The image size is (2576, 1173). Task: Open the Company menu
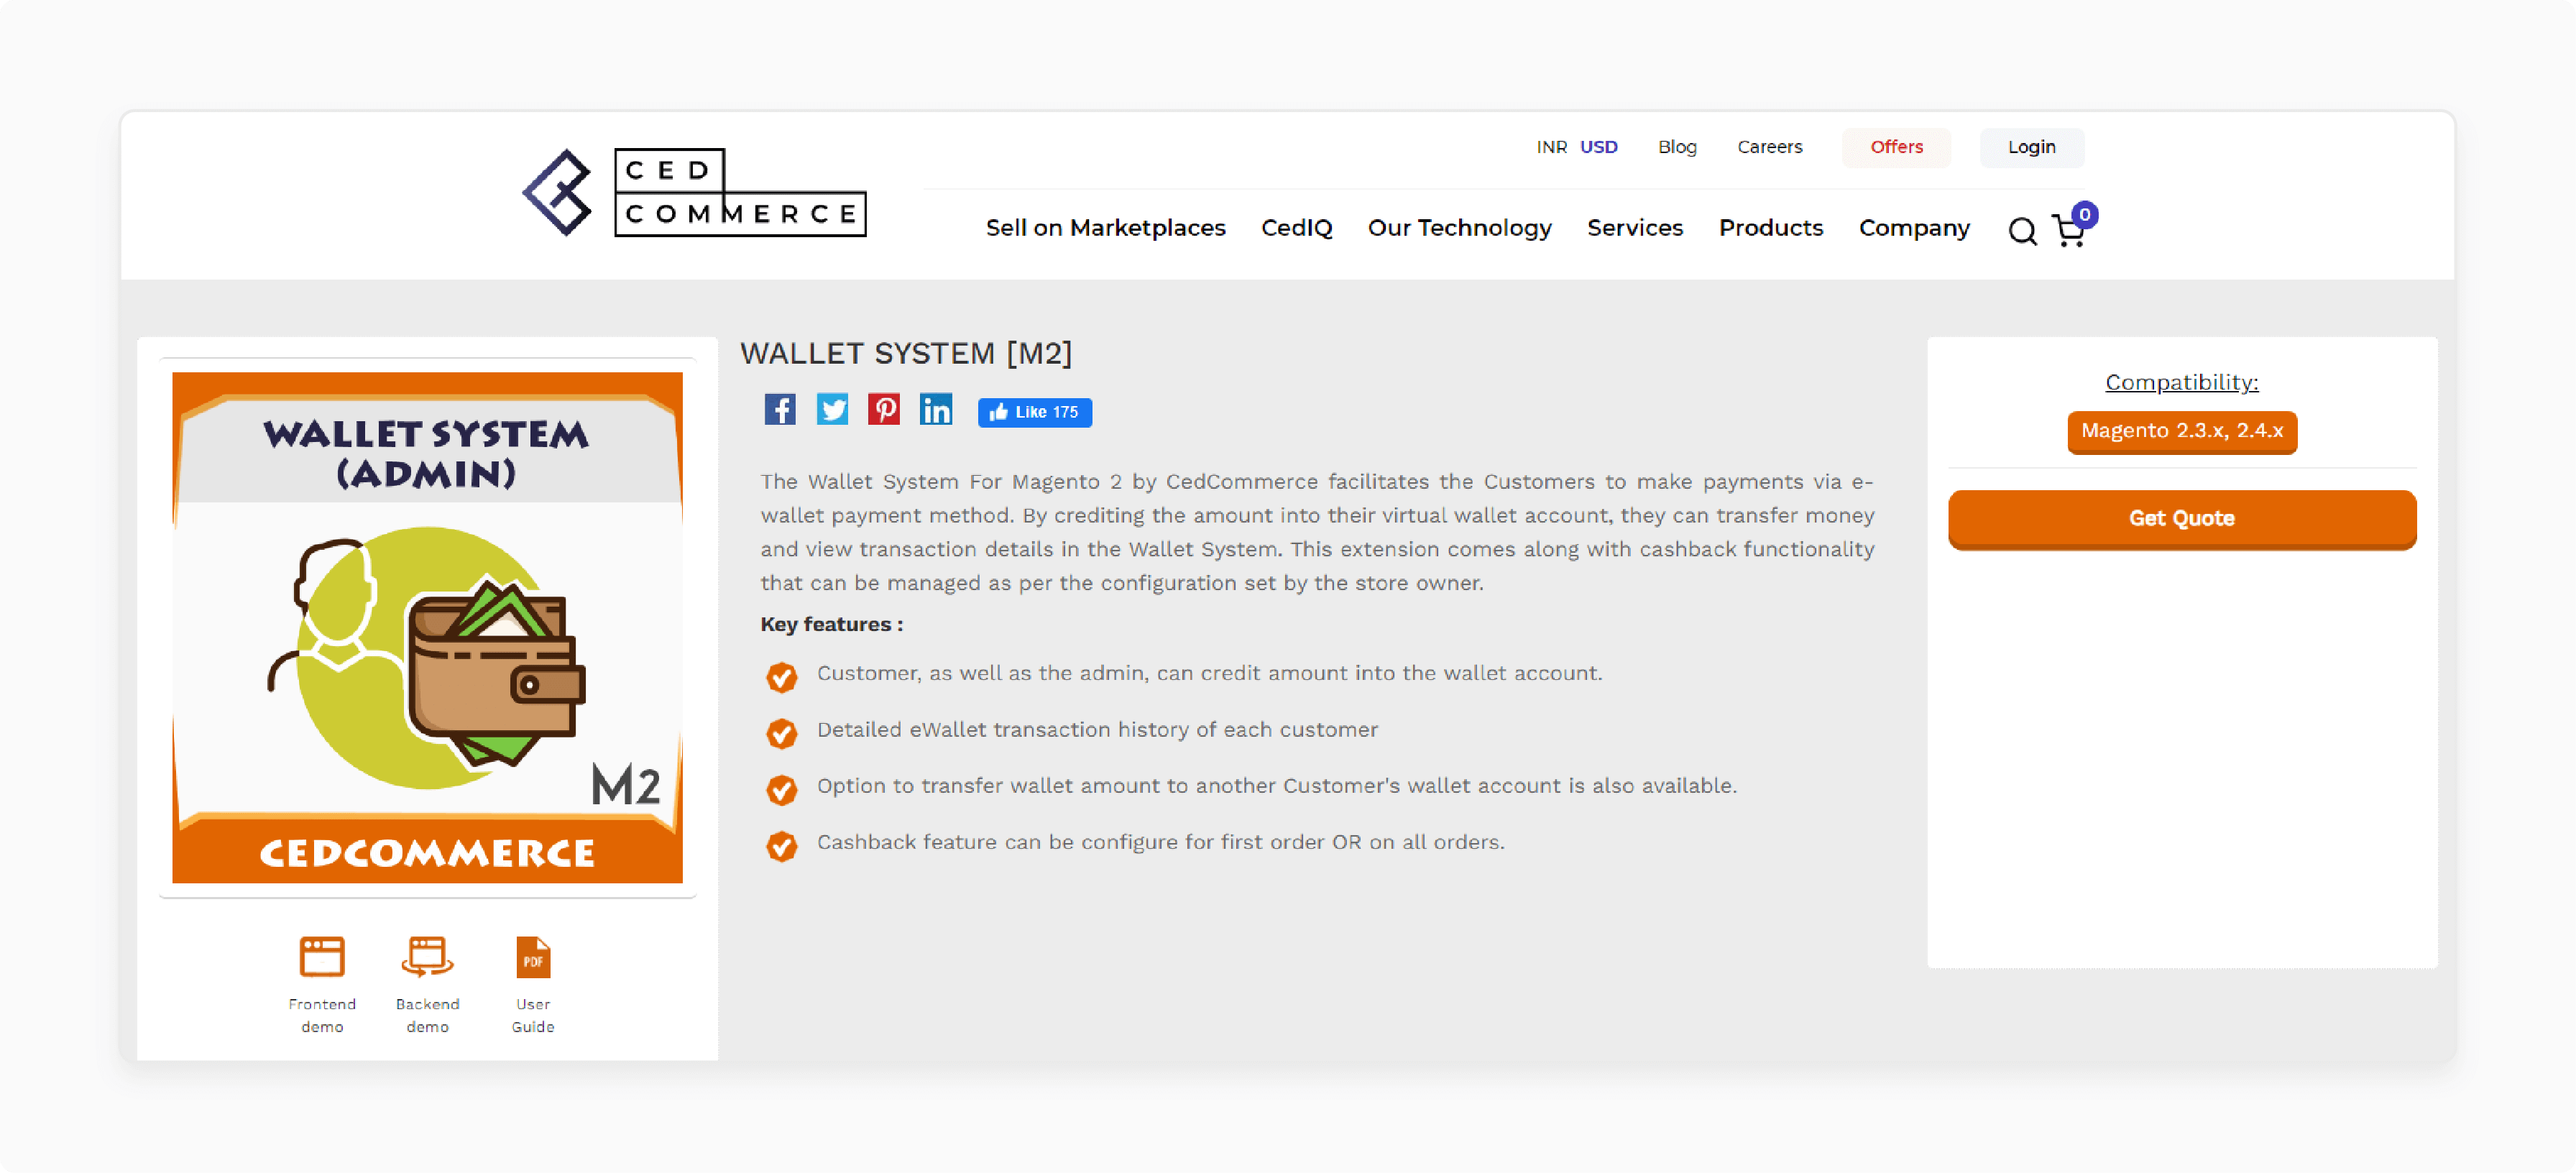pos(1913,228)
